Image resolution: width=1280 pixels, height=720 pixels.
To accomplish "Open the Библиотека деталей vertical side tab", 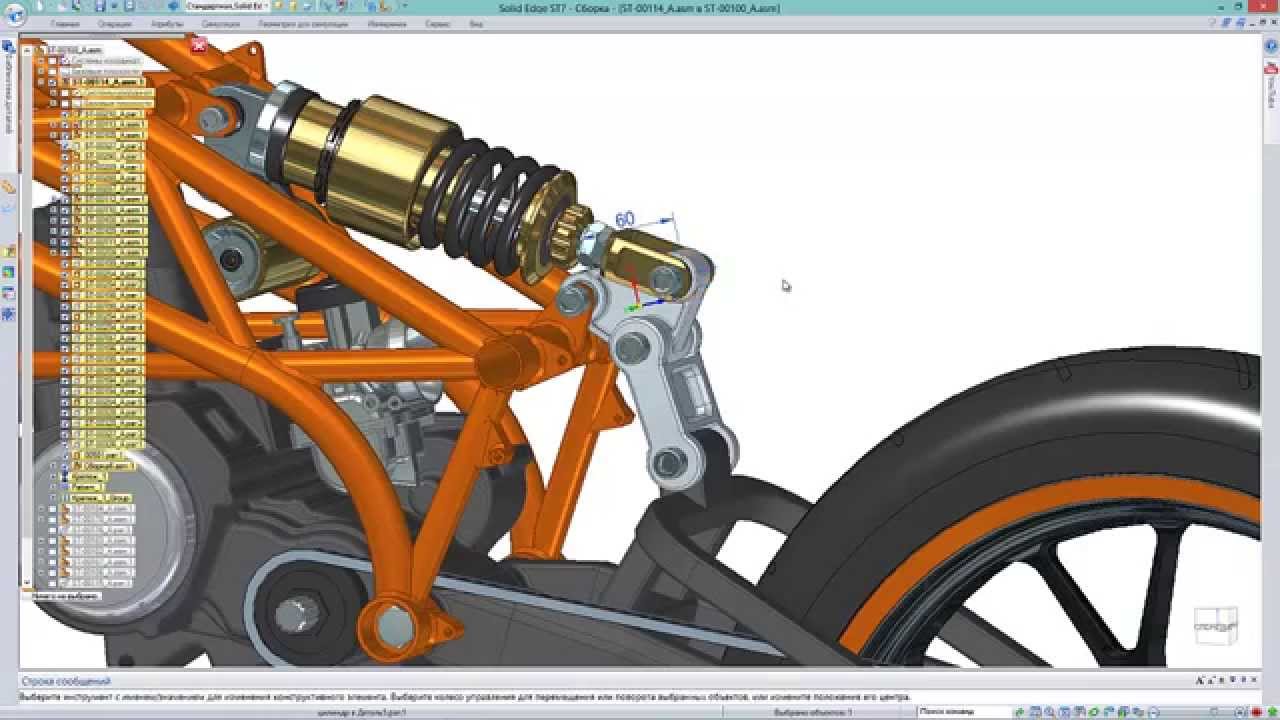I will pos(8,93).
